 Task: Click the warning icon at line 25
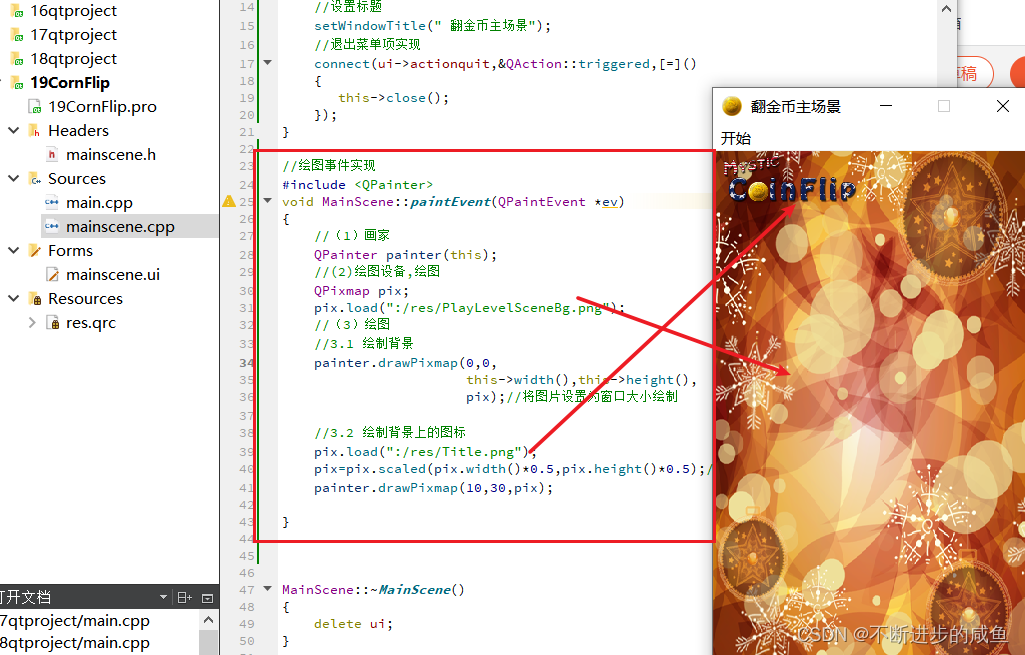(x=229, y=201)
